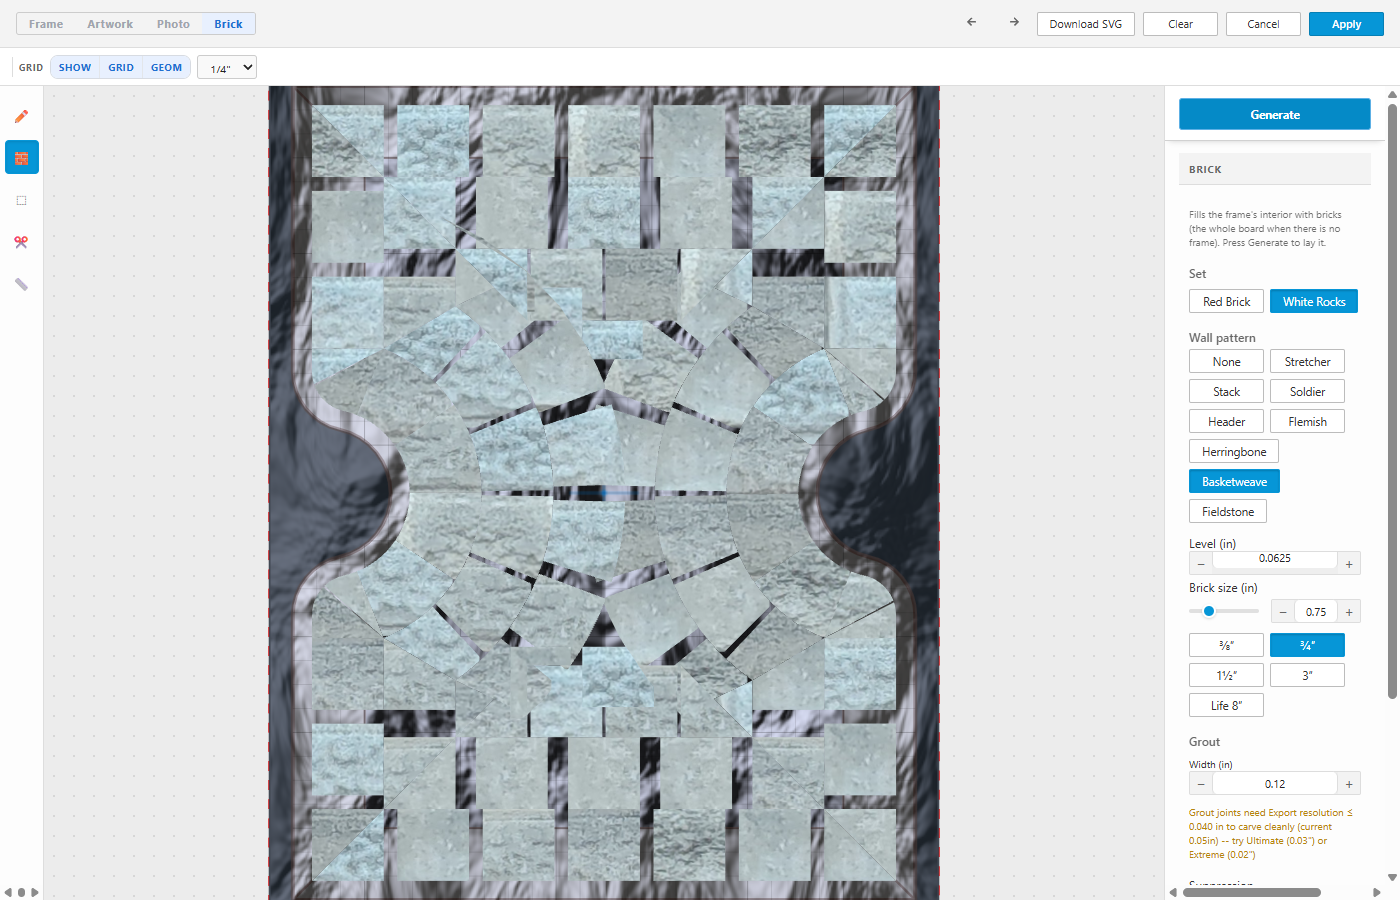Set wall pattern to Herringbone
Image resolution: width=1400 pixels, height=900 pixels.
(x=1234, y=451)
